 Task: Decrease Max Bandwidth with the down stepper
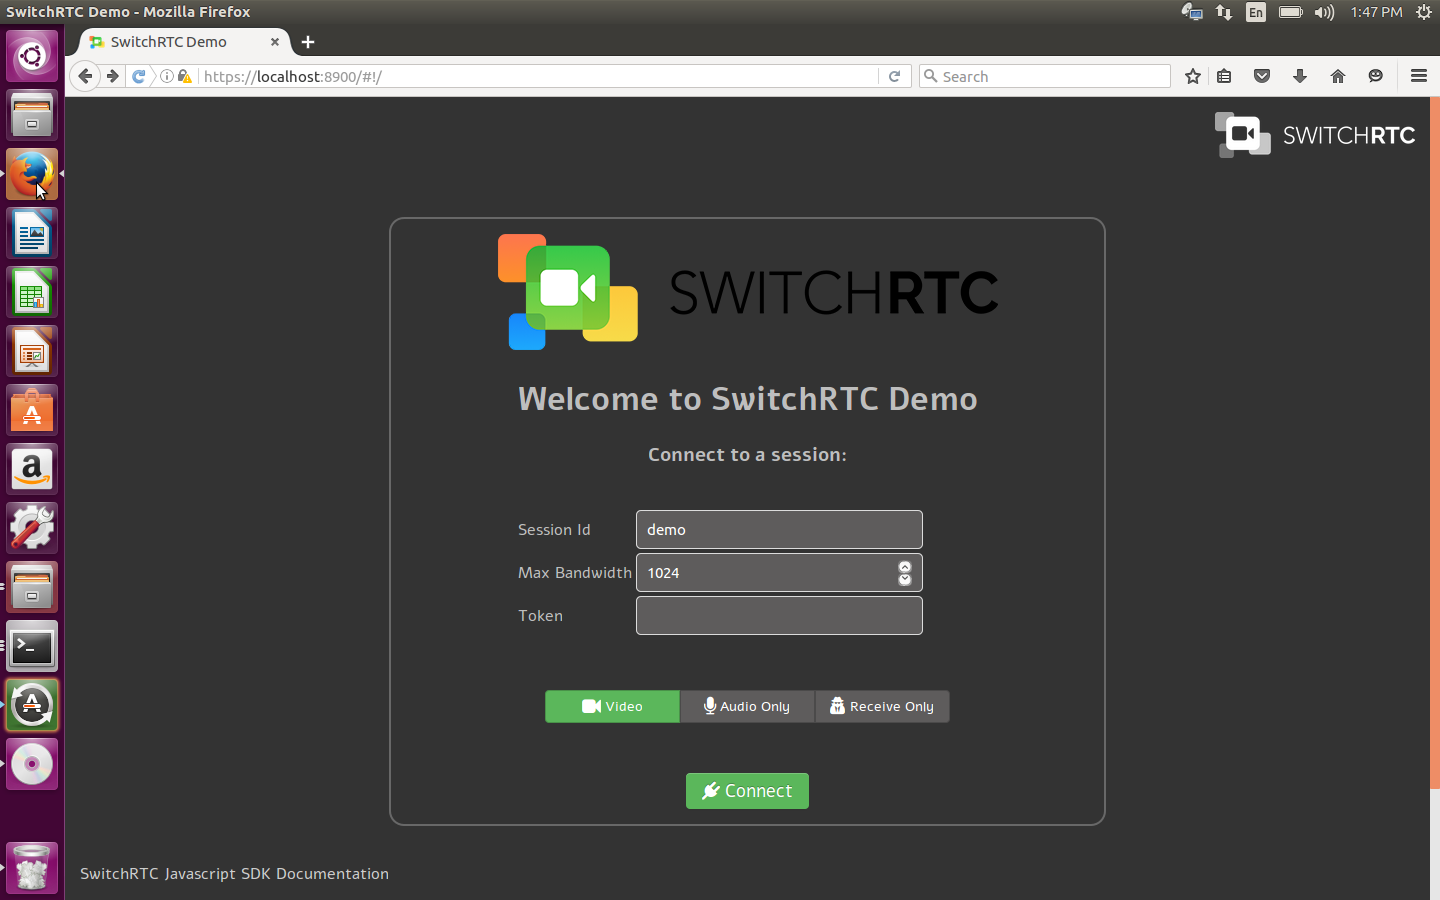pyautogui.click(x=905, y=580)
